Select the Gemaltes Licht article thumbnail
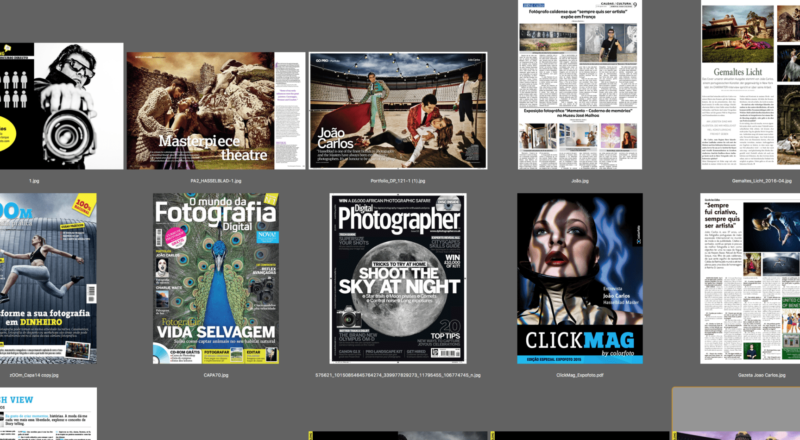Screen dimensions: 800x440 pos(751,85)
